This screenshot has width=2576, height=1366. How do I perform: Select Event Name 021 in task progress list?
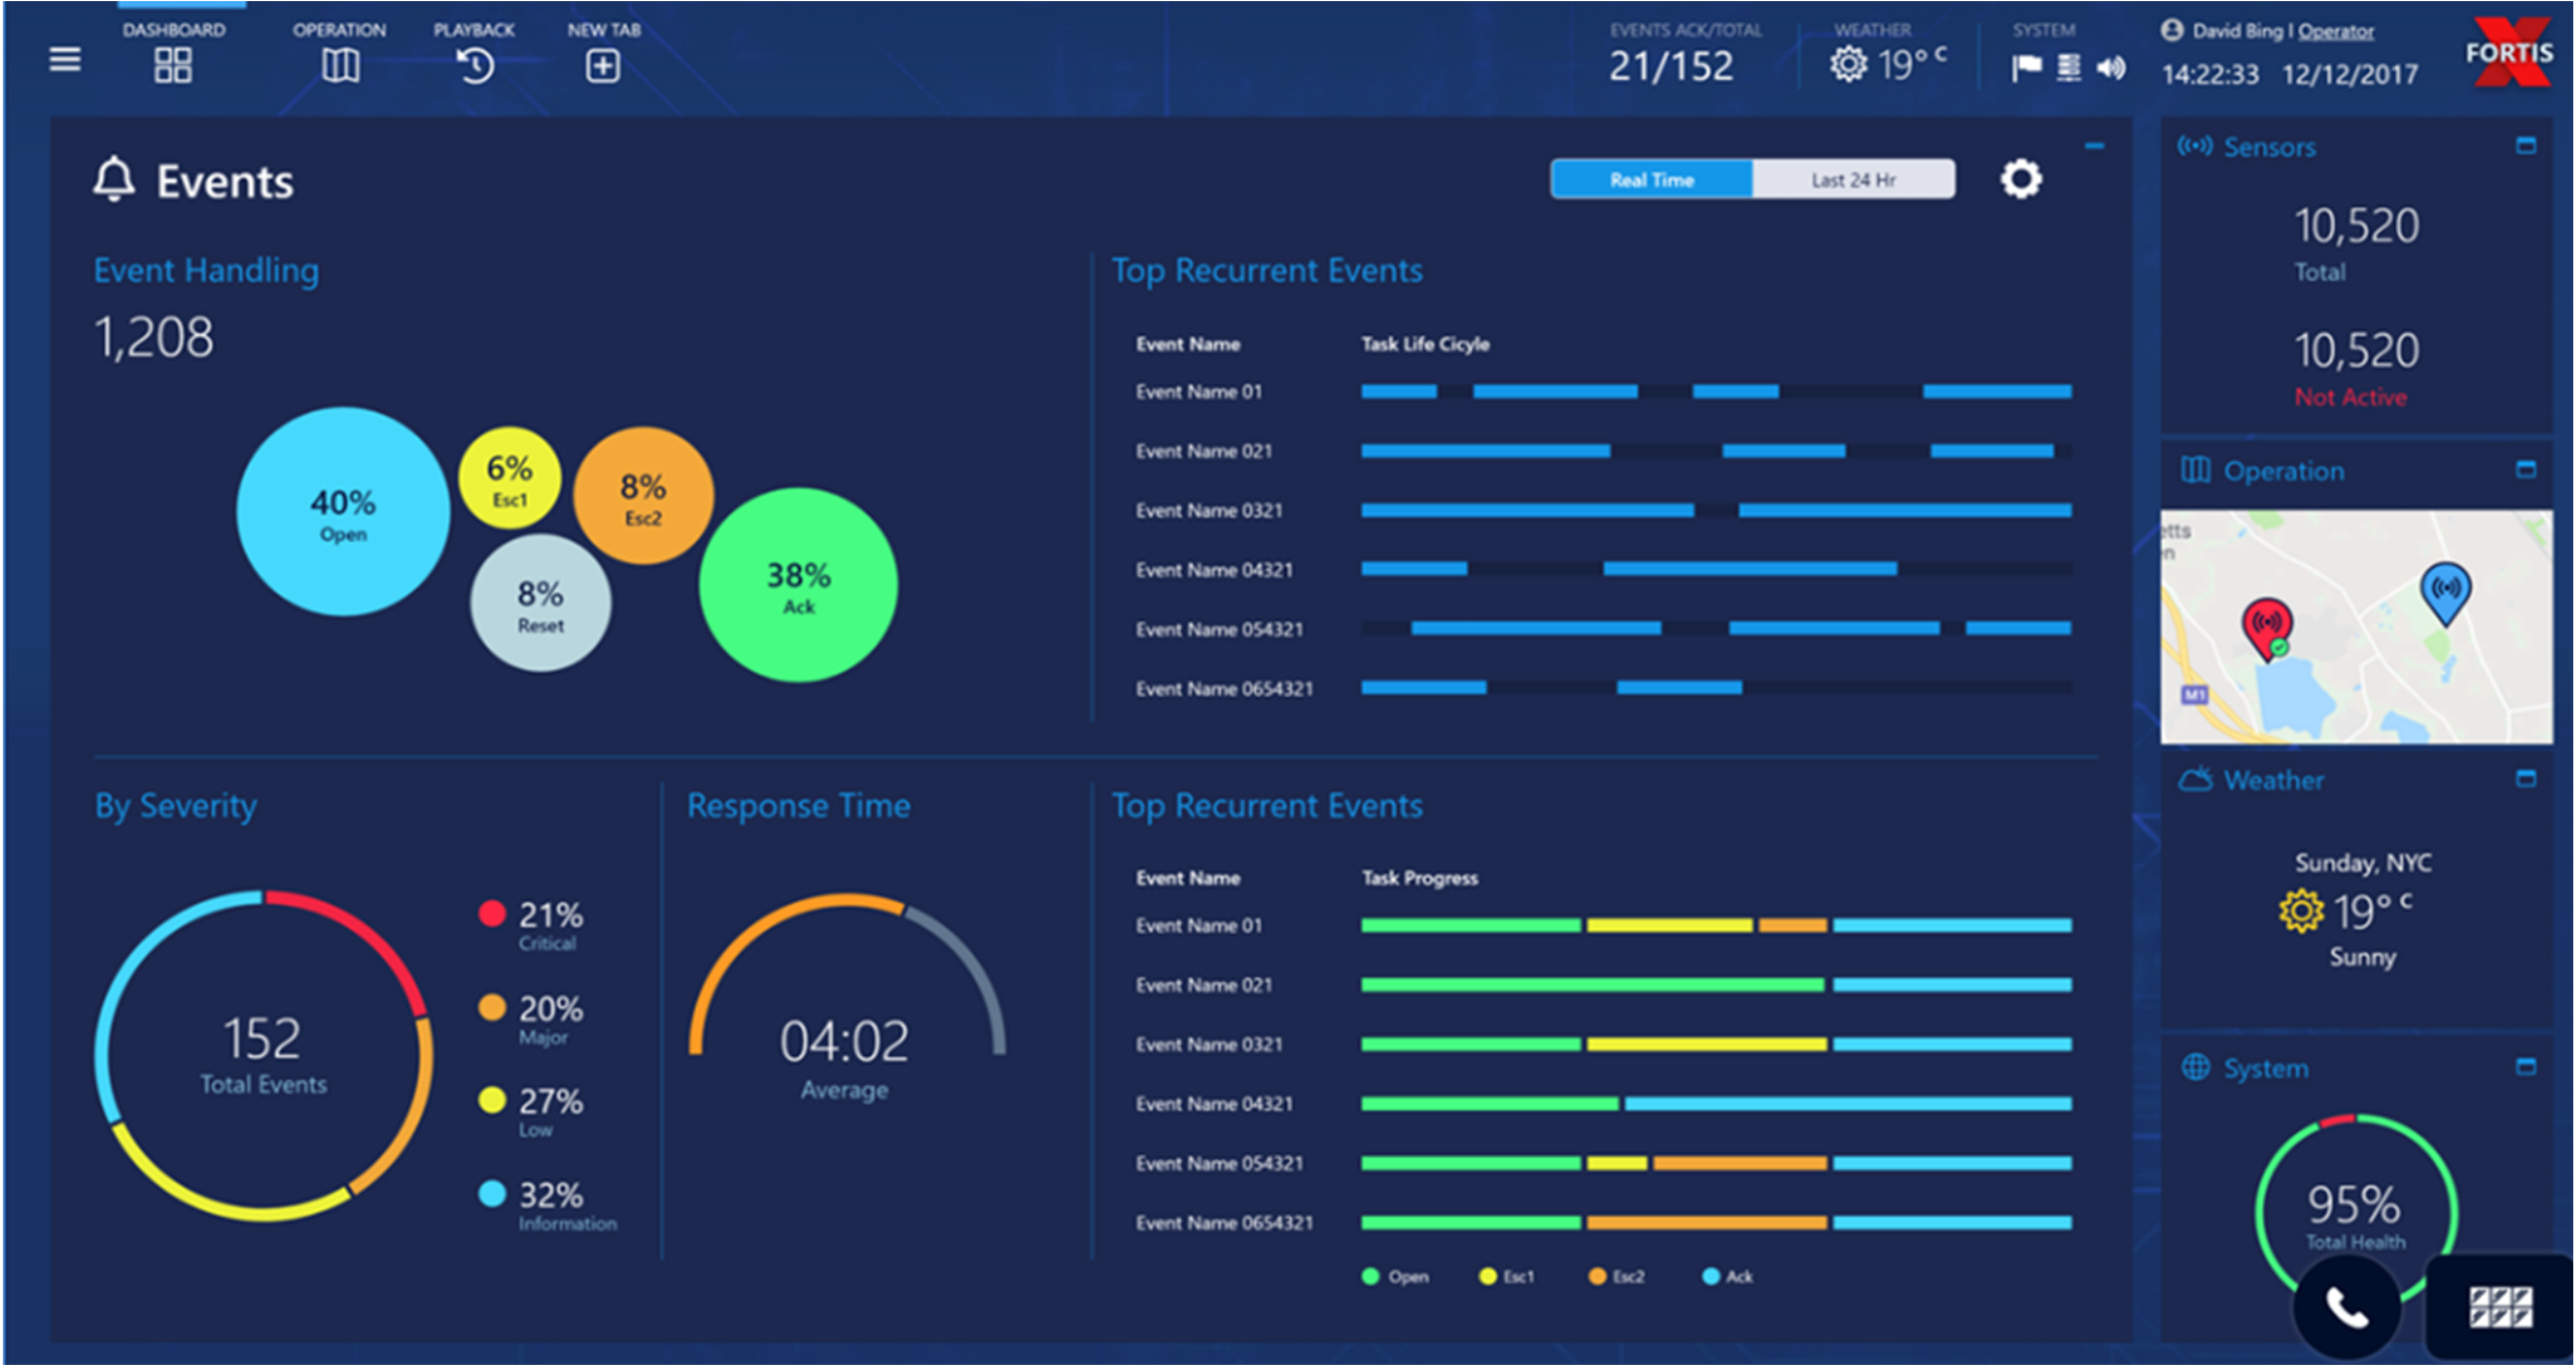tap(1203, 985)
